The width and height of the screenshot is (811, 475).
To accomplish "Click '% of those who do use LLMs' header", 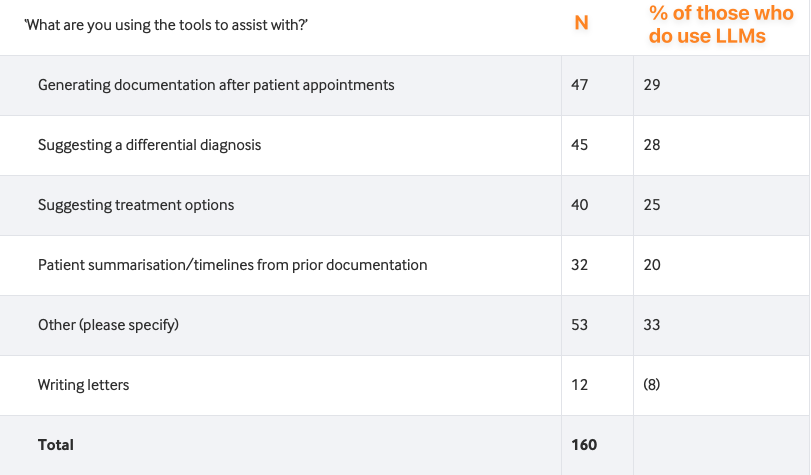I will click(x=721, y=24).
